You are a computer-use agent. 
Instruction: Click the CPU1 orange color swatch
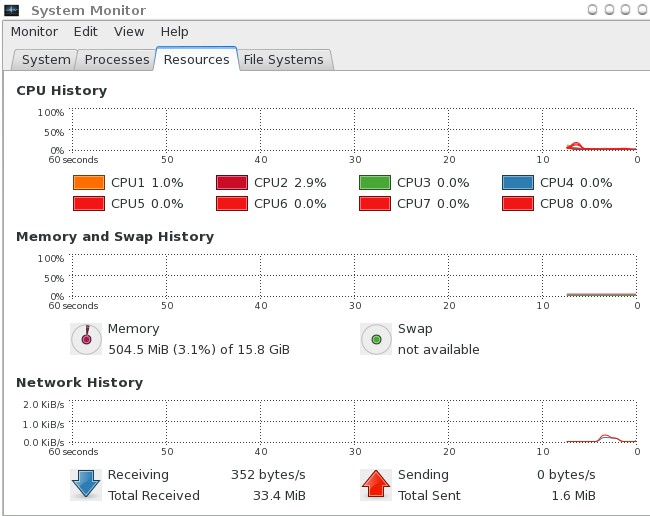89,182
